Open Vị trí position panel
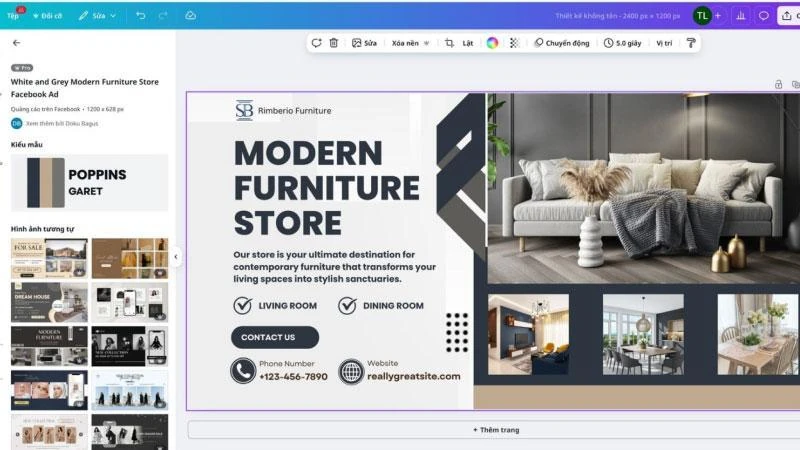 (x=664, y=43)
